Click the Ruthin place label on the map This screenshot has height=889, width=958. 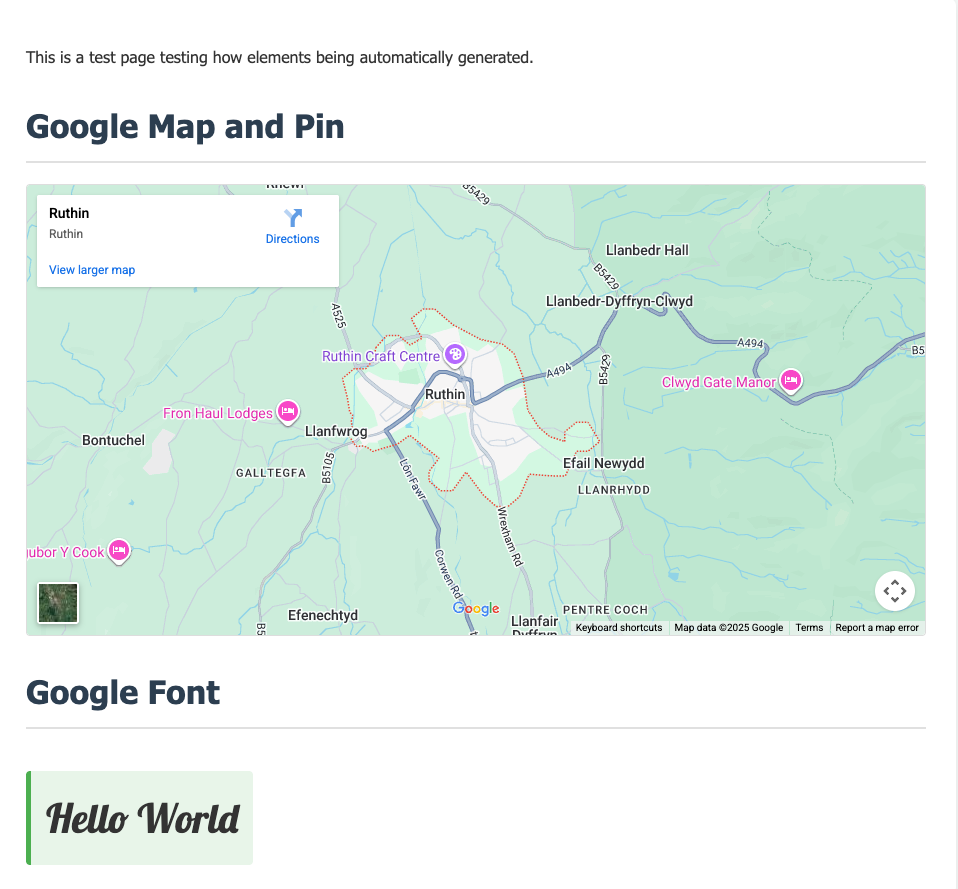click(x=443, y=393)
